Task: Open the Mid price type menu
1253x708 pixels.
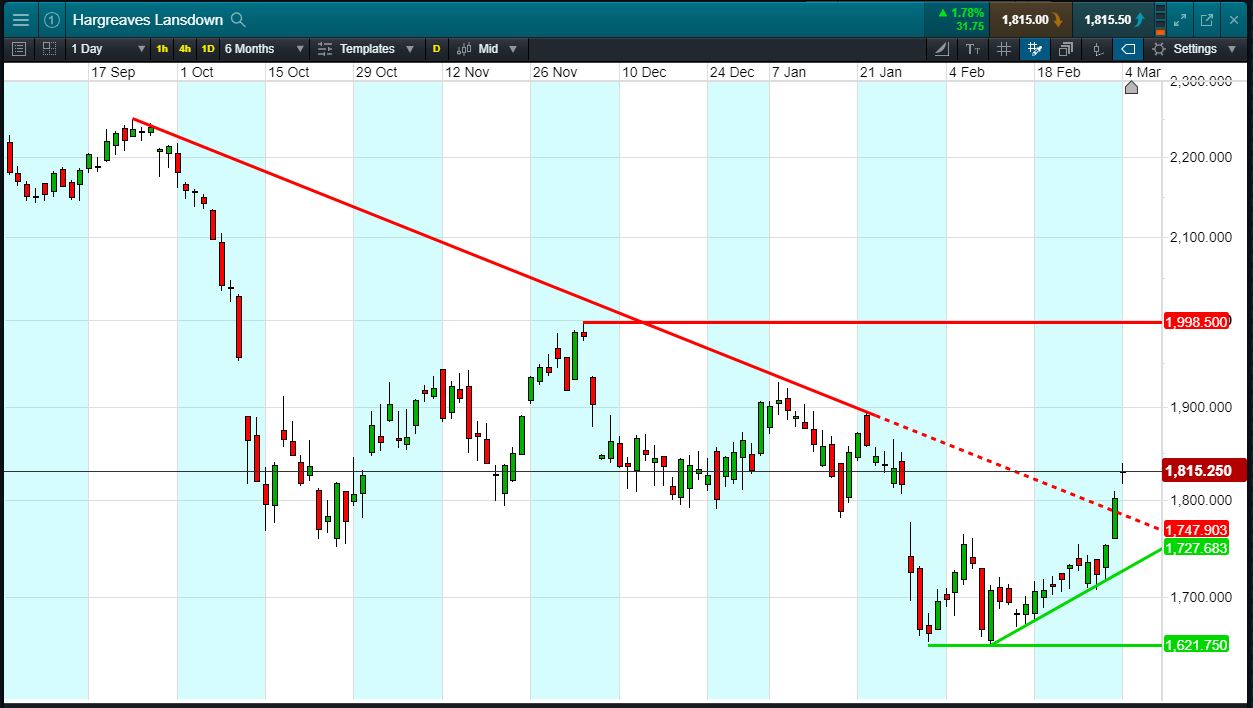Action: (x=488, y=48)
